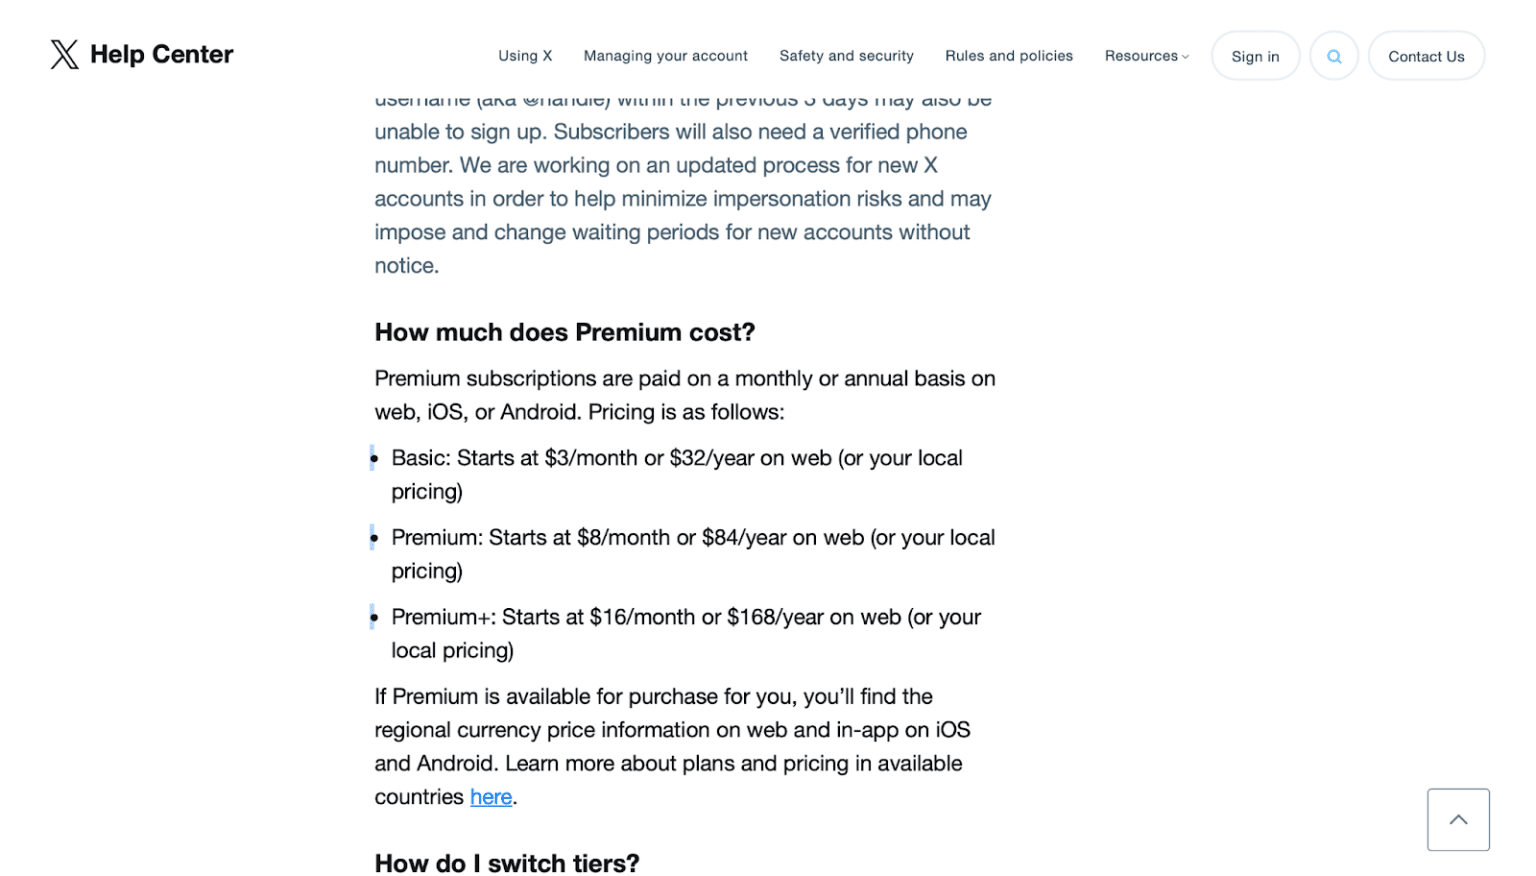The height and width of the screenshot is (876, 1536).
Task: Click the "How much does Premium cost?" heading
Action: [x=564, y=332]
